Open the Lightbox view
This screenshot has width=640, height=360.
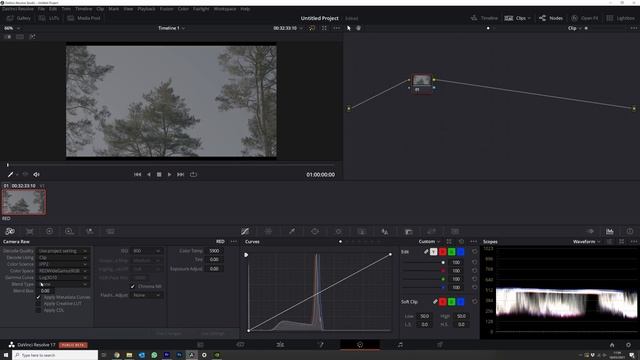[620, 18]
